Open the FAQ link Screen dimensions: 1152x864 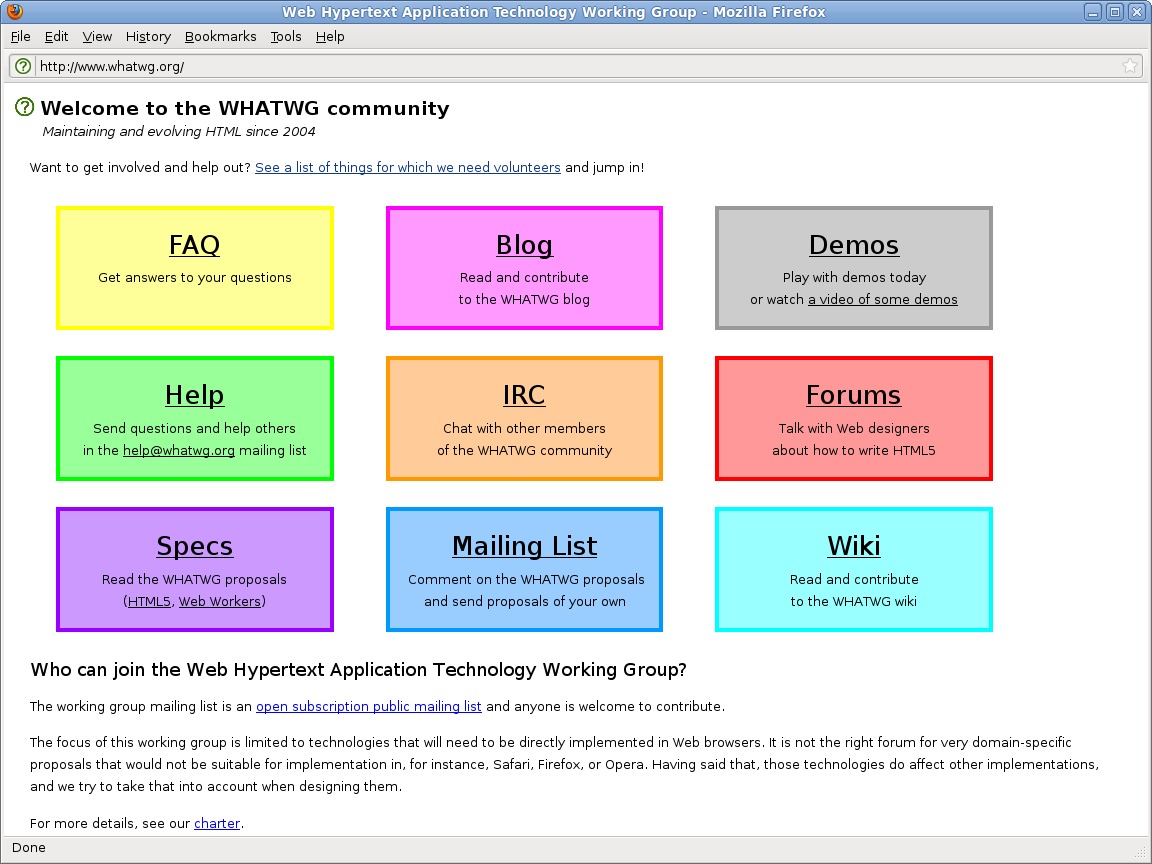coord(194,245)
